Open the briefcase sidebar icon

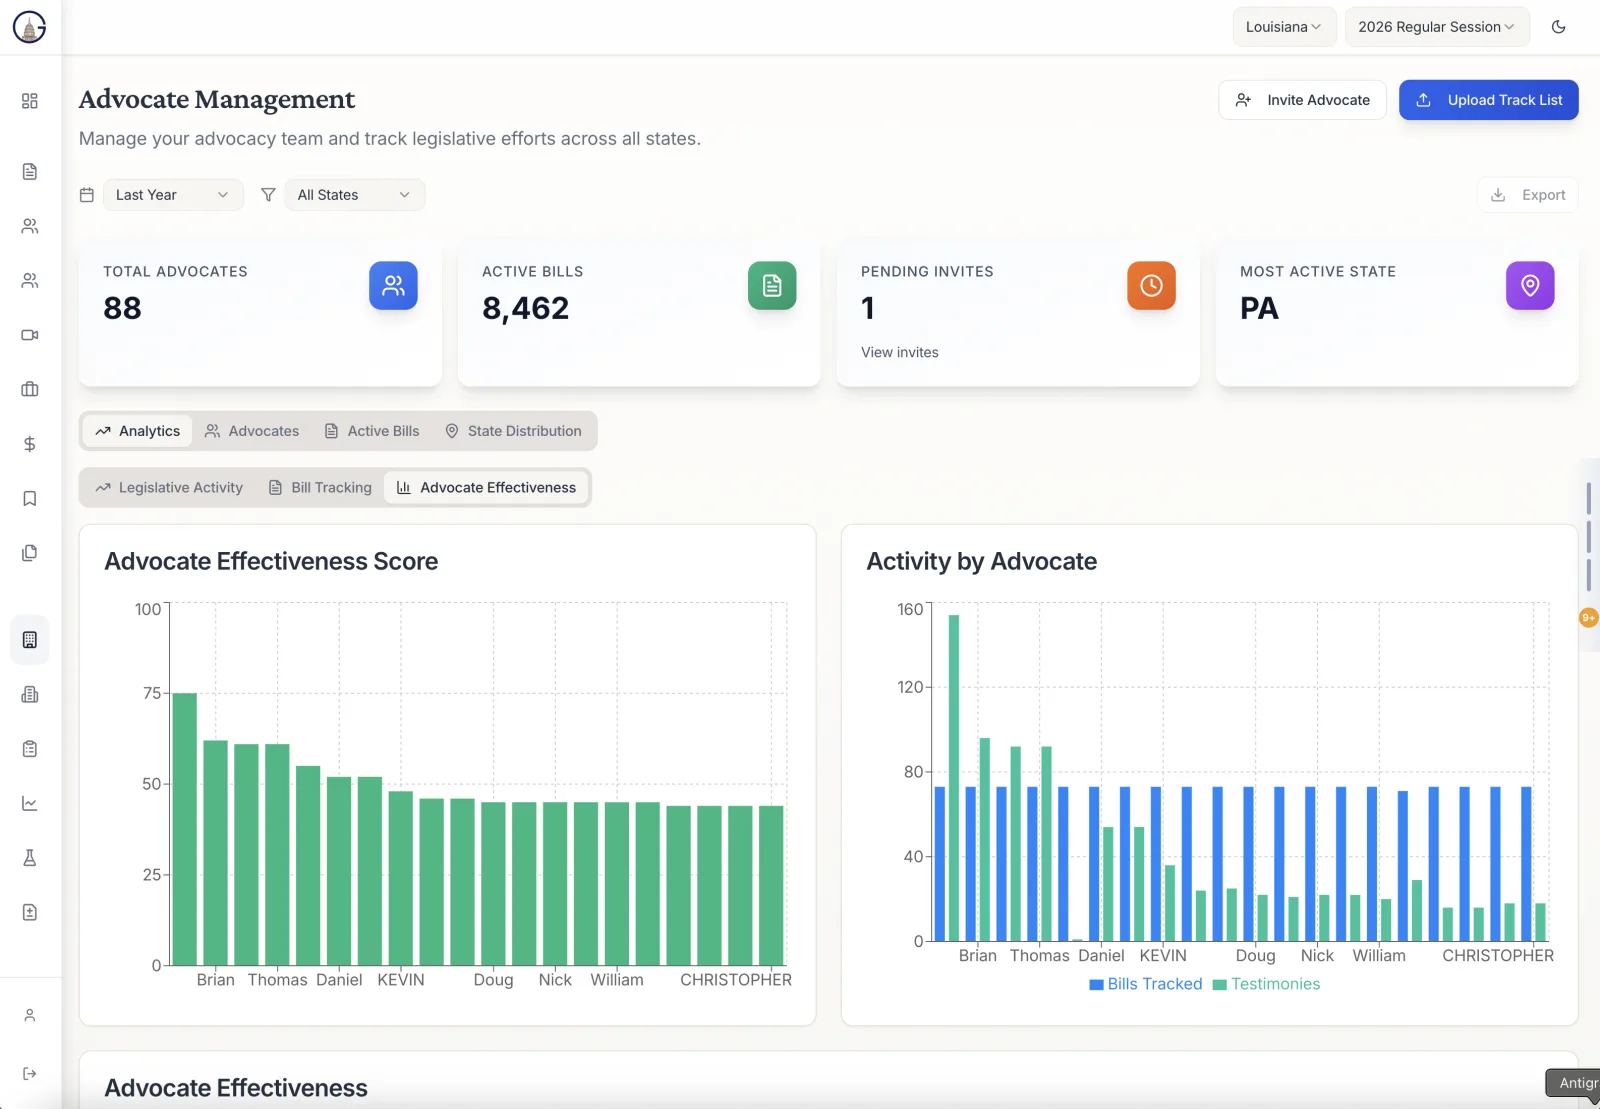30,389
